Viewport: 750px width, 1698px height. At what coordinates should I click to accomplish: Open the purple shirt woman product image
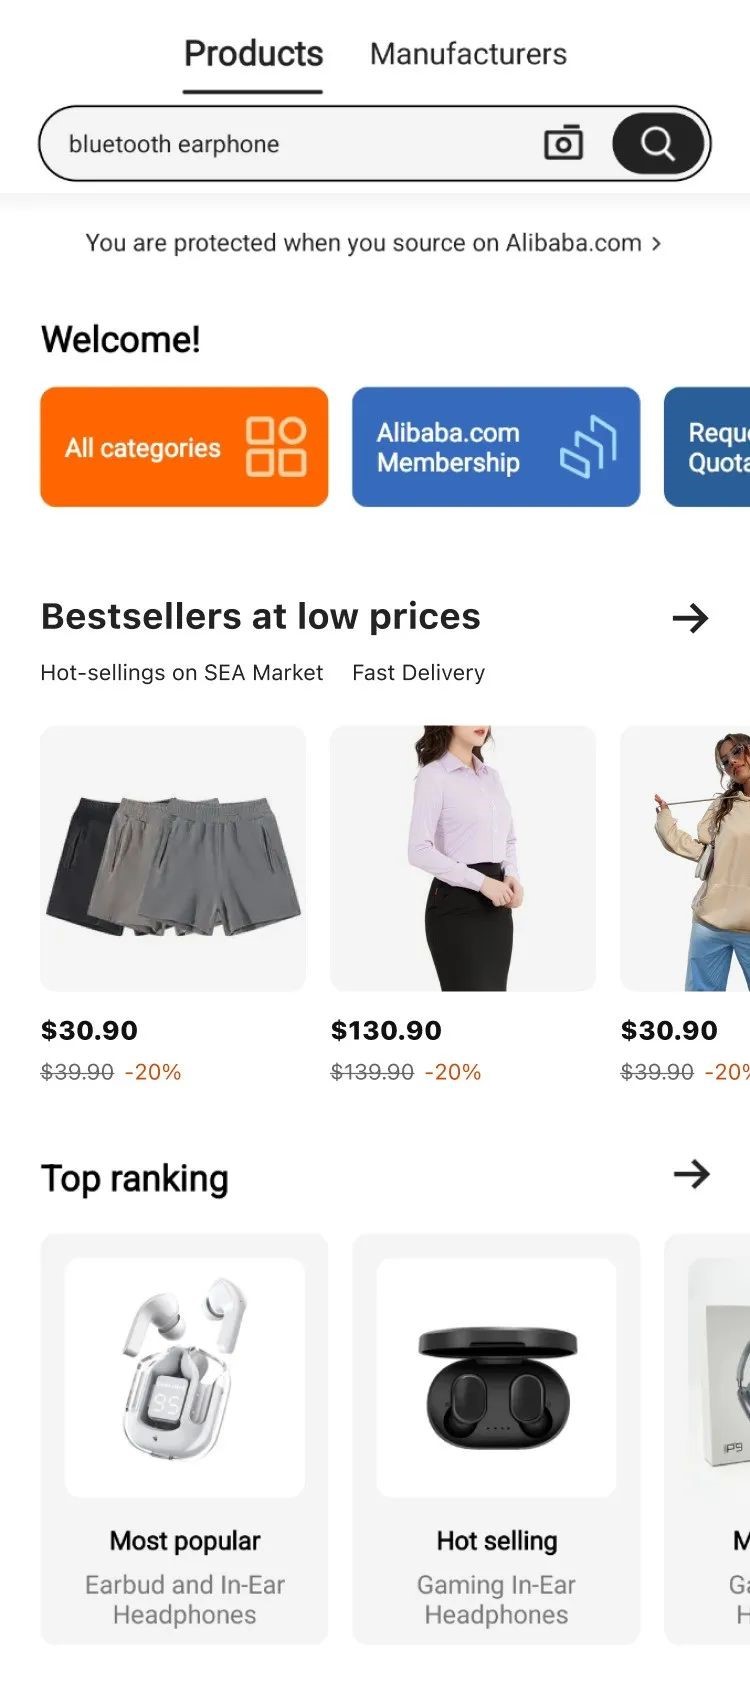tap(463, 858)
